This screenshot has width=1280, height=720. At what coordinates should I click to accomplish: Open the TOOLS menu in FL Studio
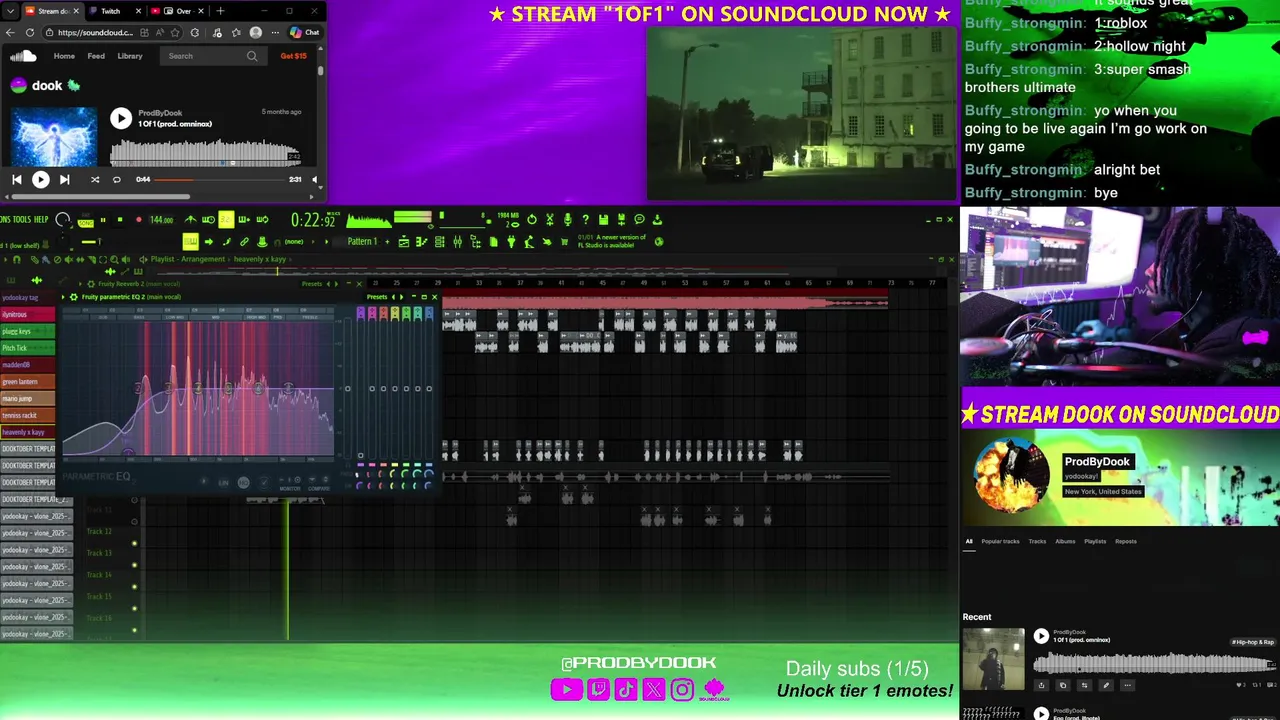coord(20,219)
